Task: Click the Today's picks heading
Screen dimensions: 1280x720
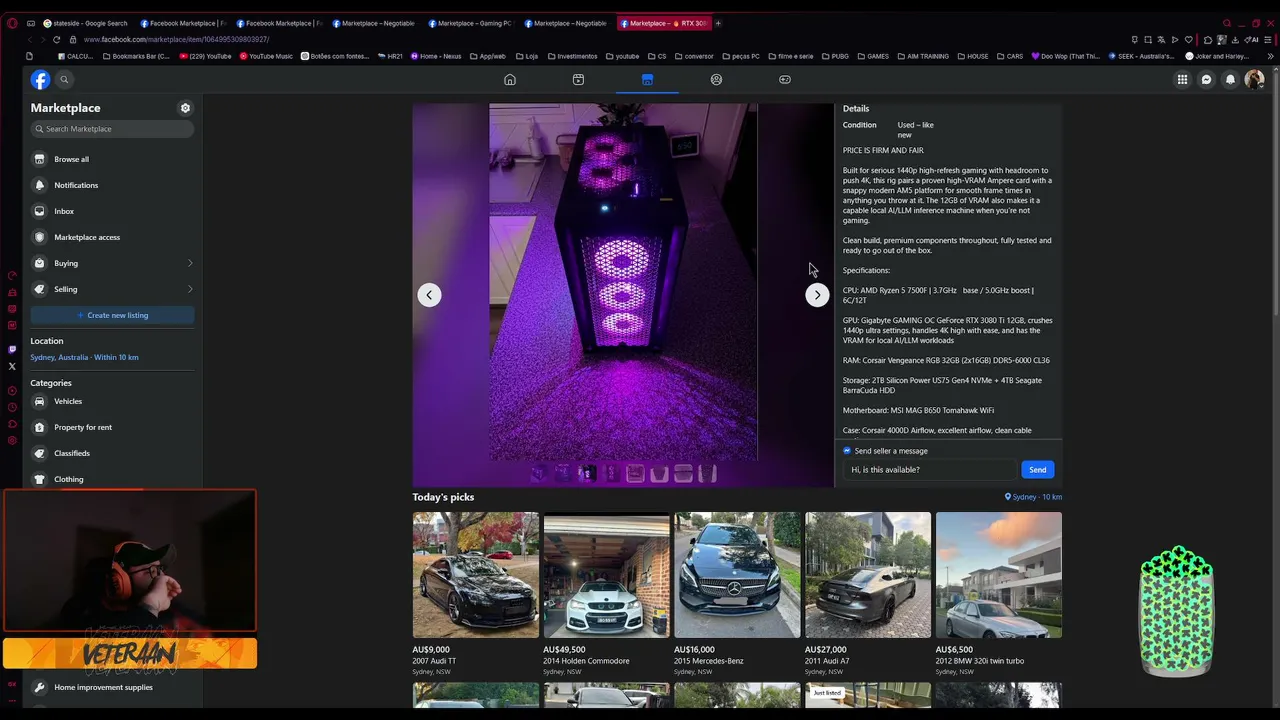Action: [x=443, y=497]
